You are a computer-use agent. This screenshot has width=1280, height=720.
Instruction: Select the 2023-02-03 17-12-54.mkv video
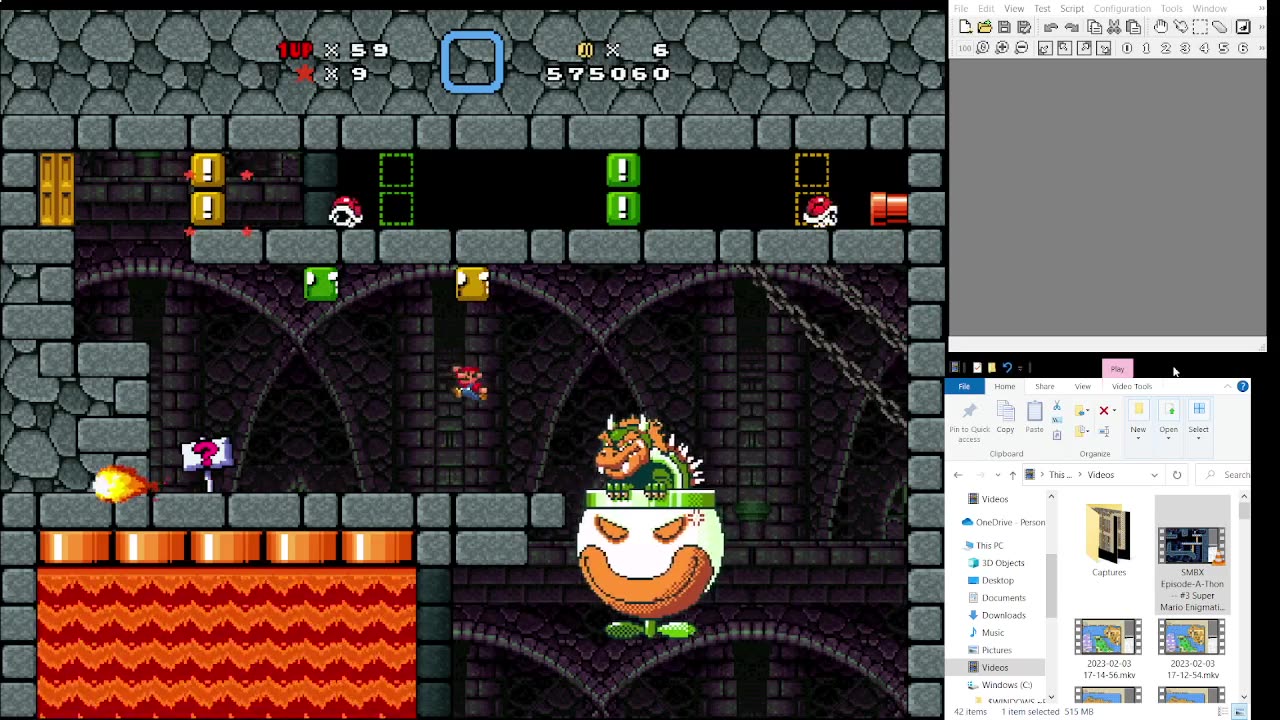tap(1191, 649)
